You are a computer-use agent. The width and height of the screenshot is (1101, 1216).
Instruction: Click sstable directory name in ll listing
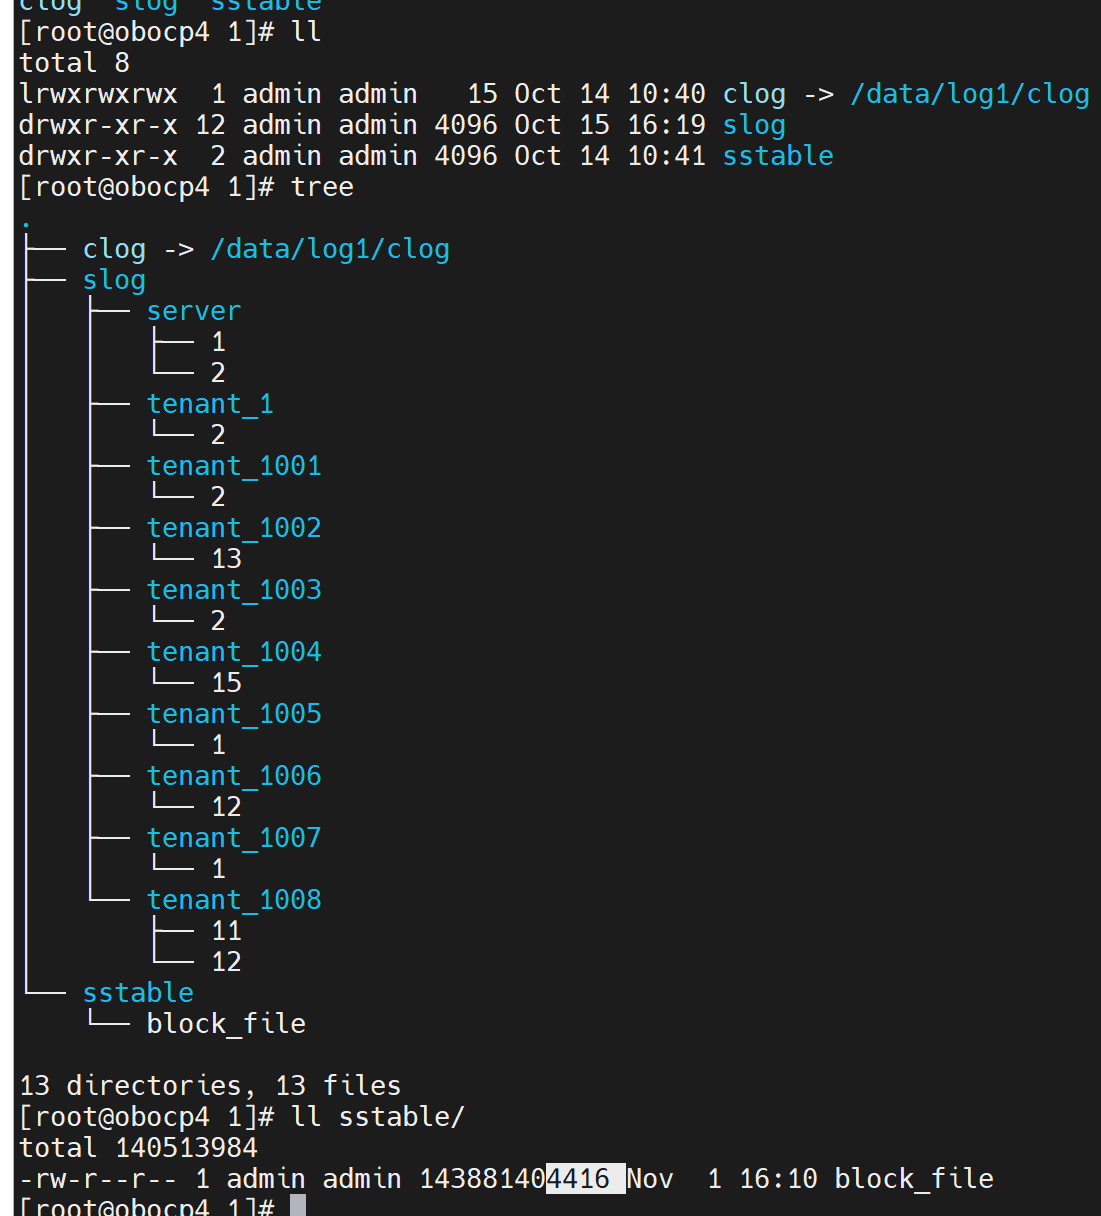778,156
